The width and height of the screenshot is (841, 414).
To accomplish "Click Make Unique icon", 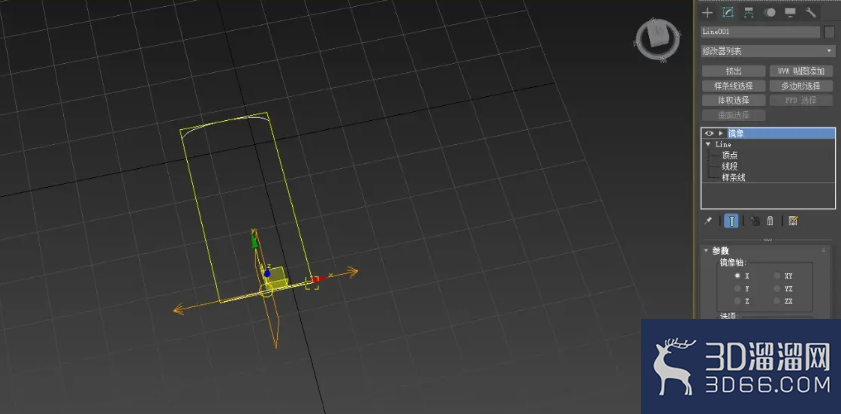I will click(755, 220).
